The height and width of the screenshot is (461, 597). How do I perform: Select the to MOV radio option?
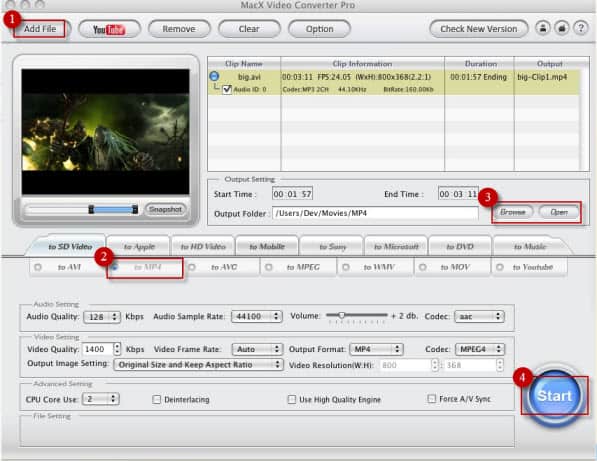pyautogui.click(x=423, y=267)
